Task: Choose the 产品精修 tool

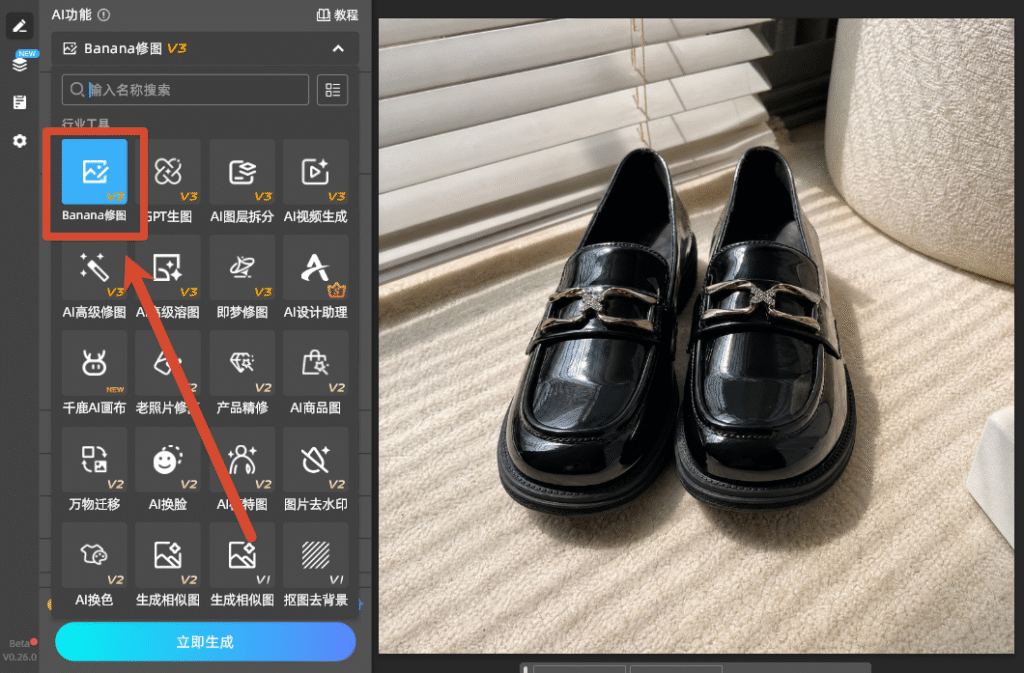Action: coord(242,363)
